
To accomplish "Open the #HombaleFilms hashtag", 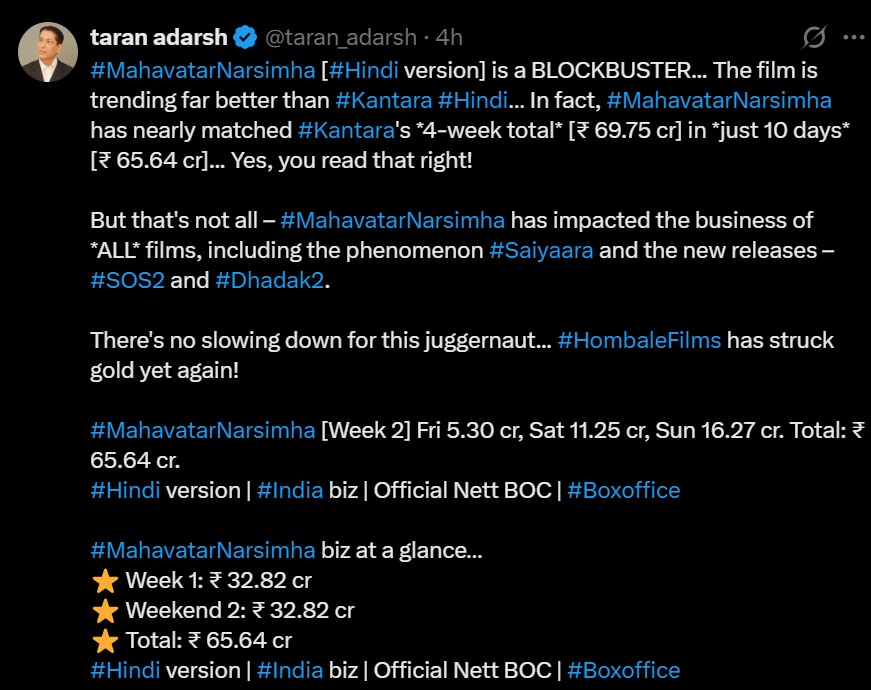I will (x=639, y=340).
